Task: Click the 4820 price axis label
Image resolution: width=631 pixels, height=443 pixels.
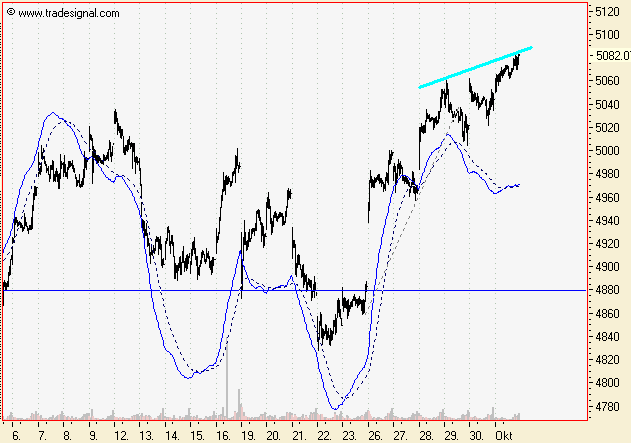Action: pos(608,360)
